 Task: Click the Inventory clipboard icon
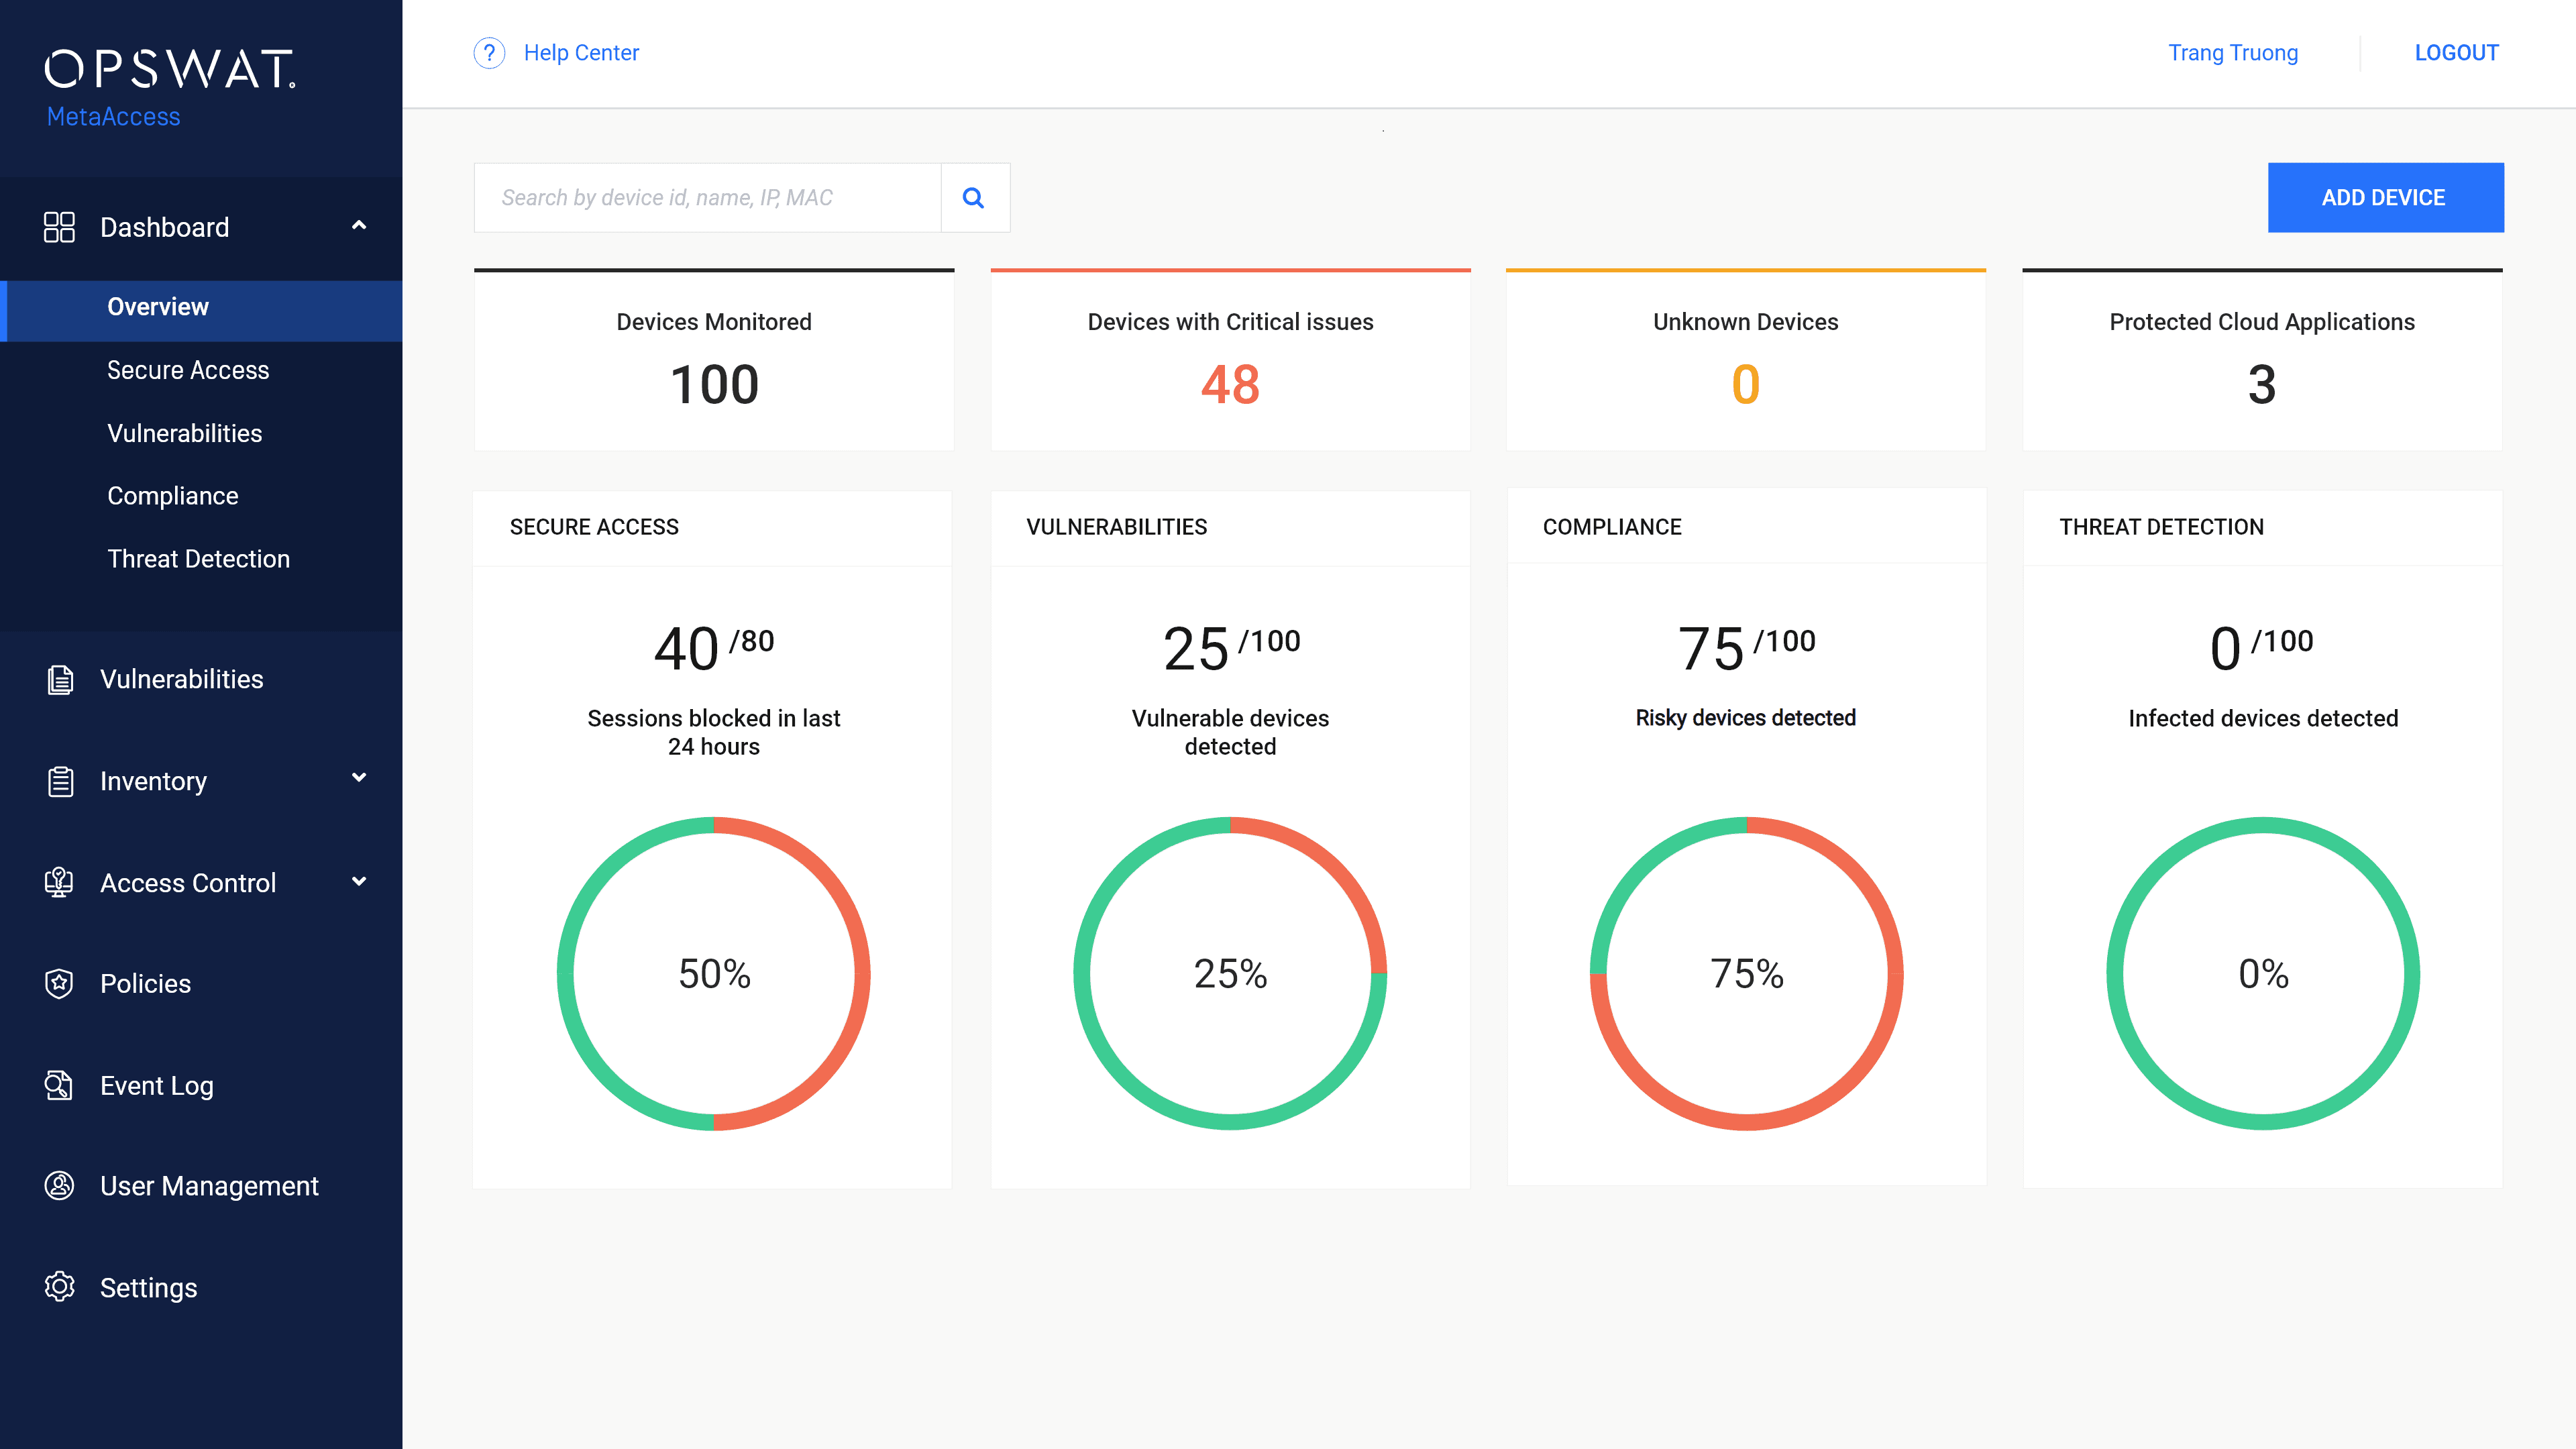(x=60, y=781)
